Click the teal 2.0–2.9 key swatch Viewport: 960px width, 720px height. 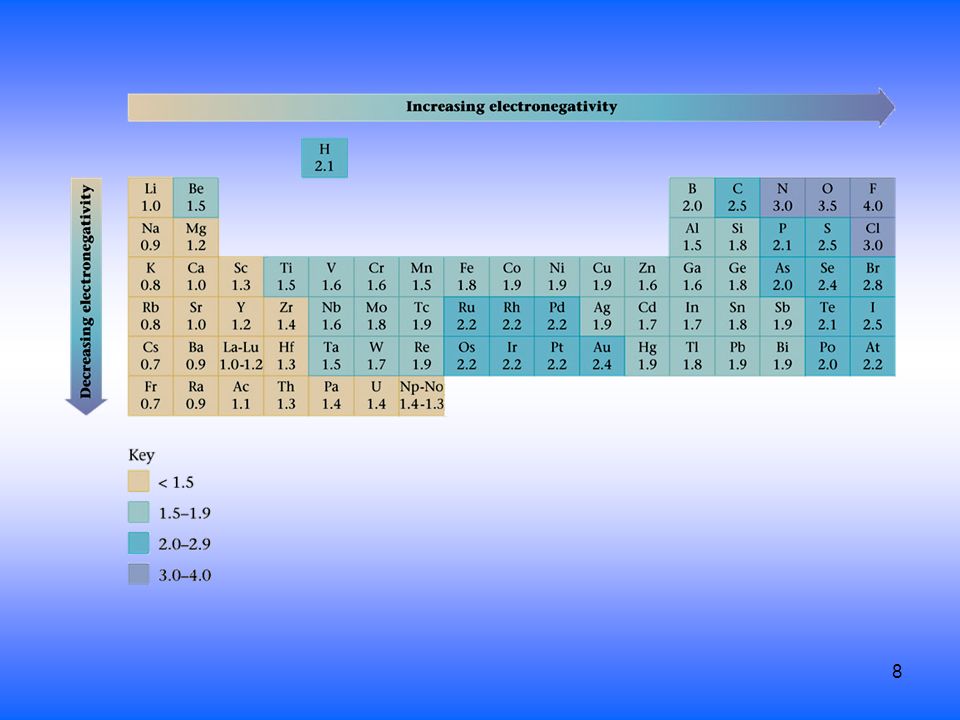tap(139, 543)
